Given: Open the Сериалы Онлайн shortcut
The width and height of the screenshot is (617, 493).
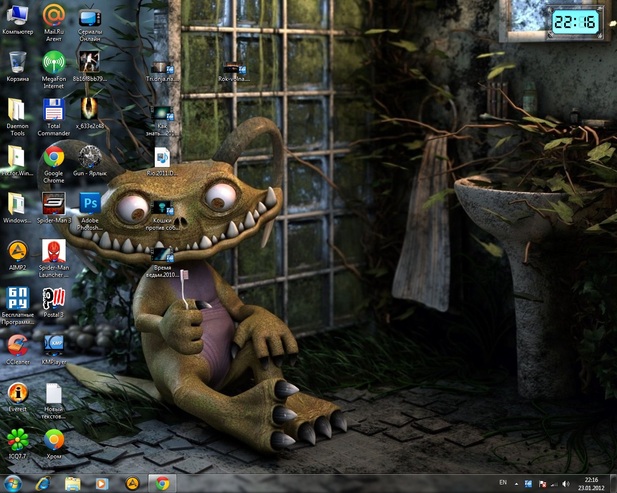Looking at the screenshot, I should 90,22.
